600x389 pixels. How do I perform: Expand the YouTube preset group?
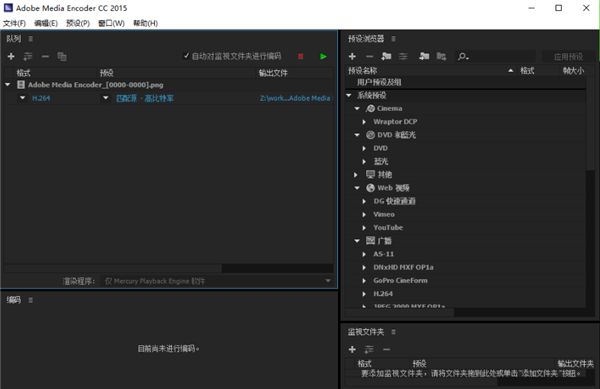[364, 228]
